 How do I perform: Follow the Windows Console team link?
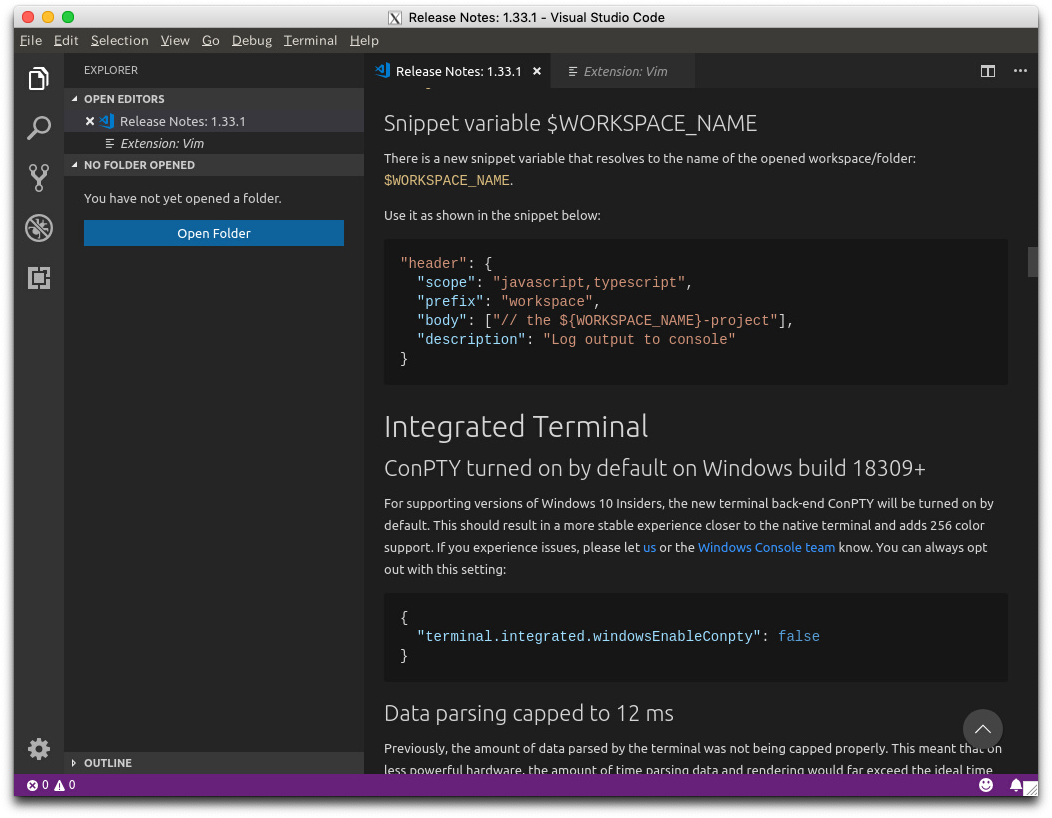tap(766, 547)
